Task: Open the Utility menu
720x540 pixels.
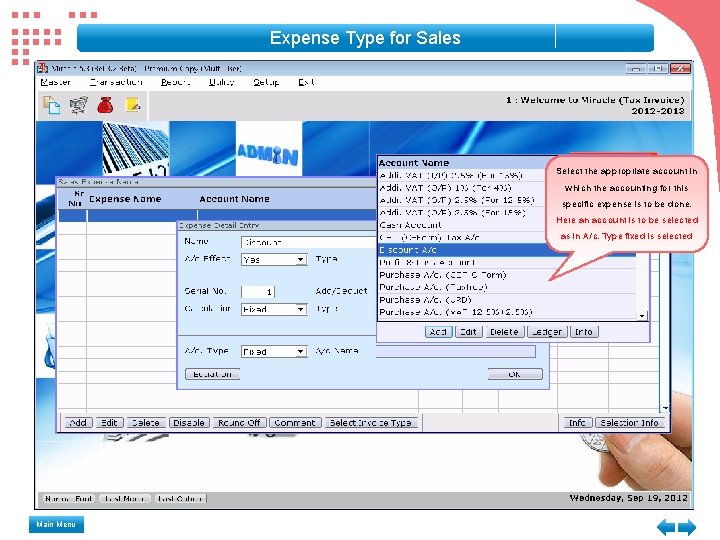Action: pyautogui.click(x=221, y=82)
